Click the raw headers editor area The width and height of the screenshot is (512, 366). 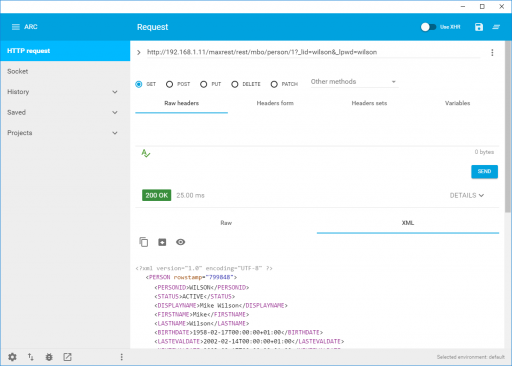point(317,130)
